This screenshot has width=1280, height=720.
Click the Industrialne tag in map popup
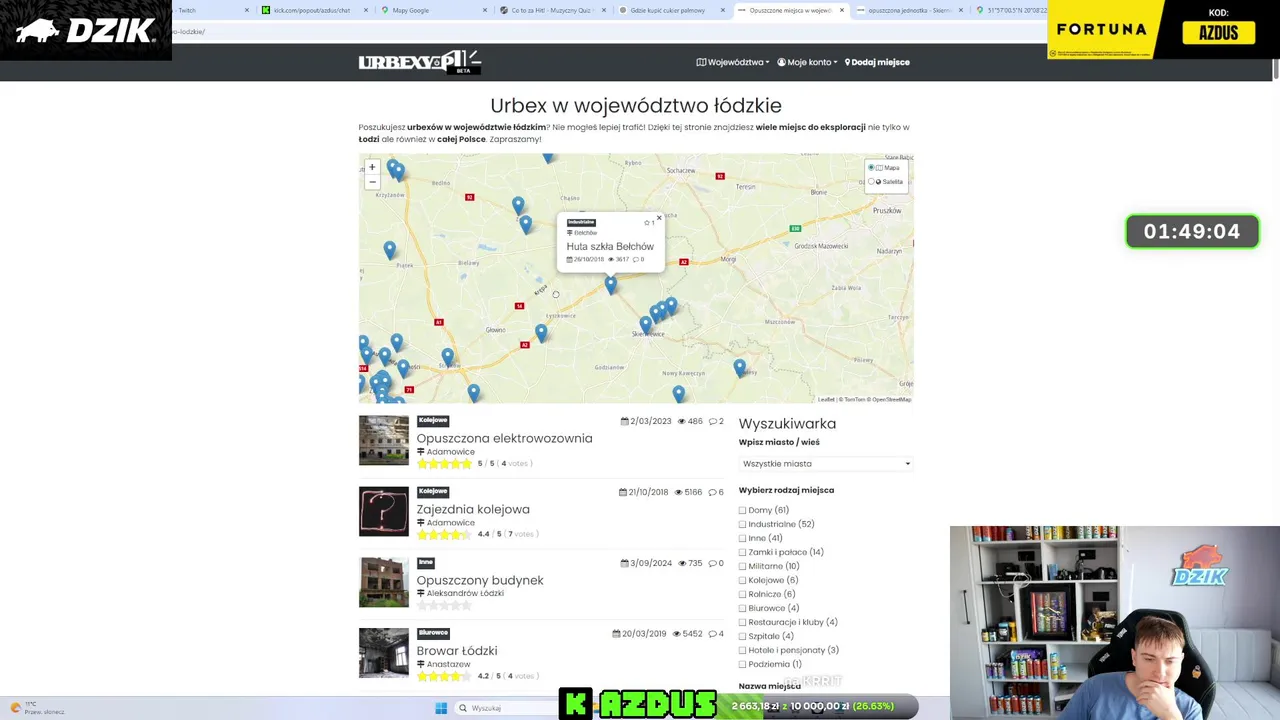pyautogui.click(x=581, y=222)
